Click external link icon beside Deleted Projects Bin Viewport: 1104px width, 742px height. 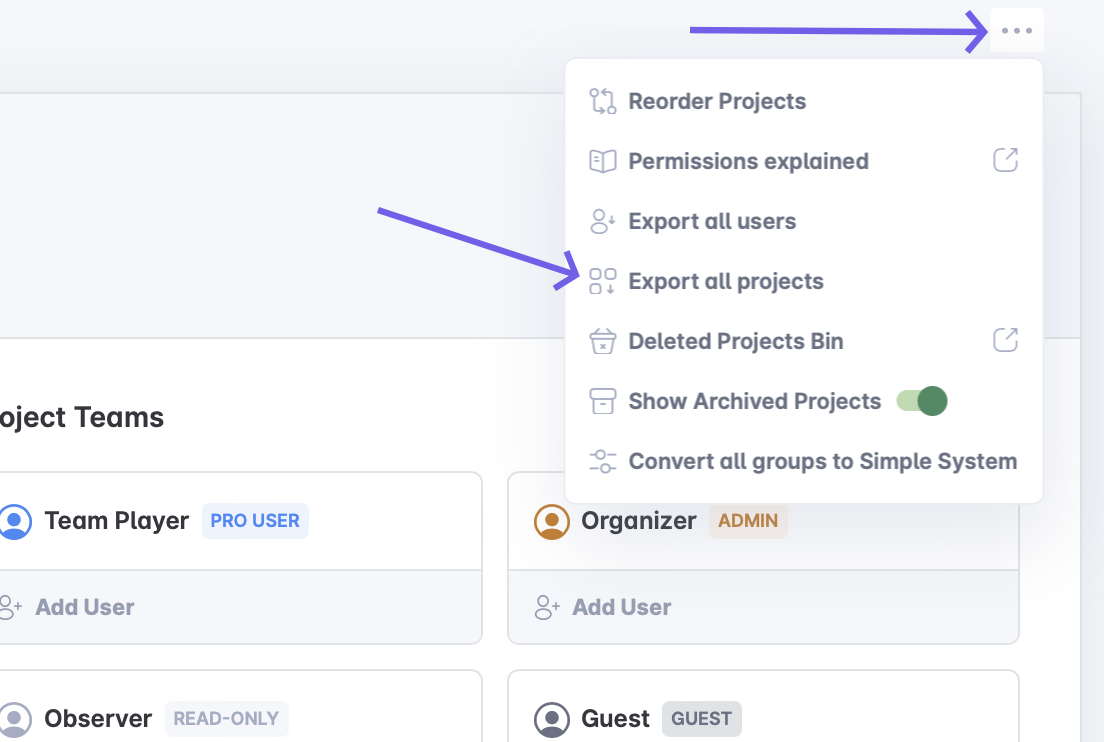tap(1005, 340)
